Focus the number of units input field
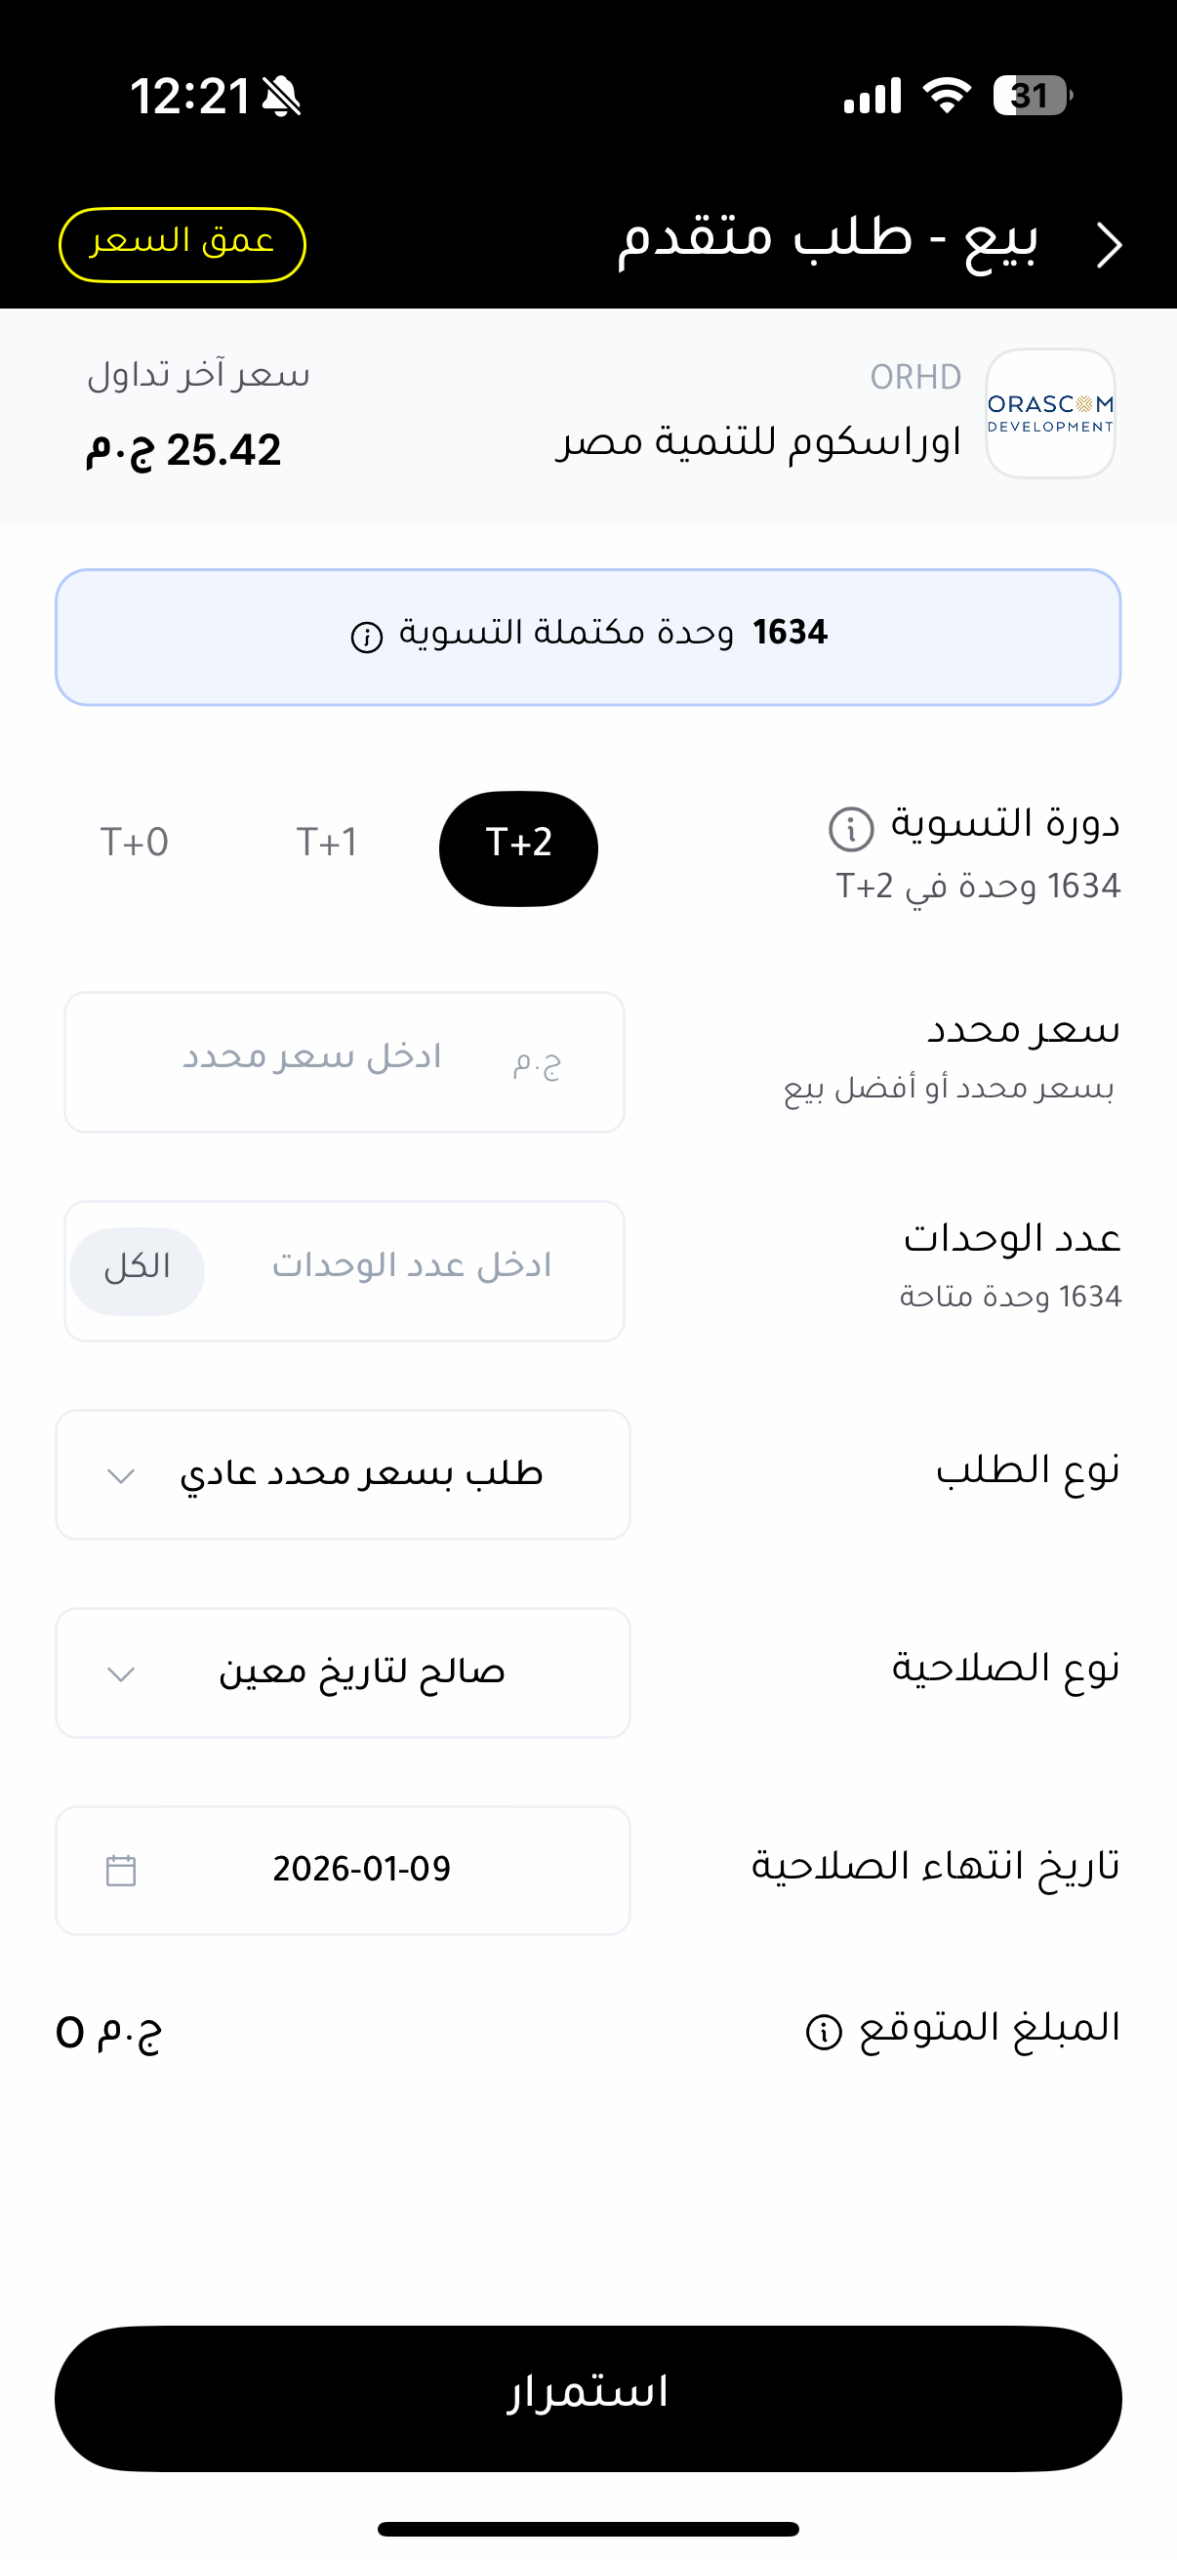This screenshot has height=2560, width=1177. [410, 1270]
